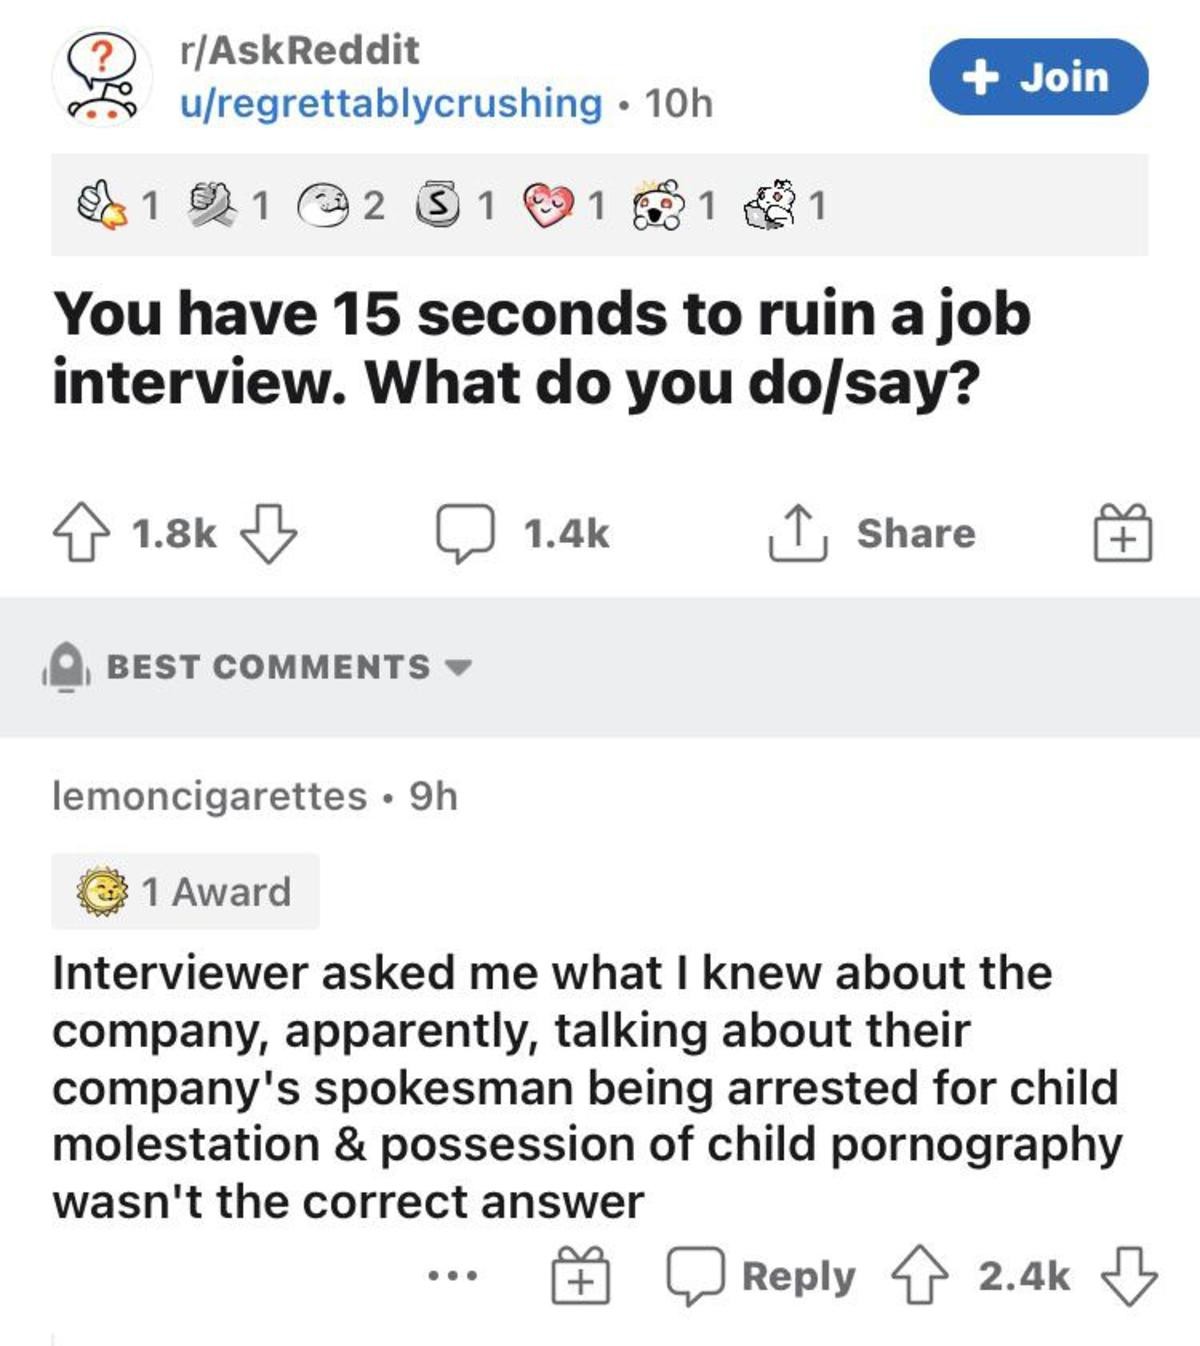Viewport: 1200px width, 1346px height.
Task: Open the post title about ruining interviews
Action: point(541,347)
